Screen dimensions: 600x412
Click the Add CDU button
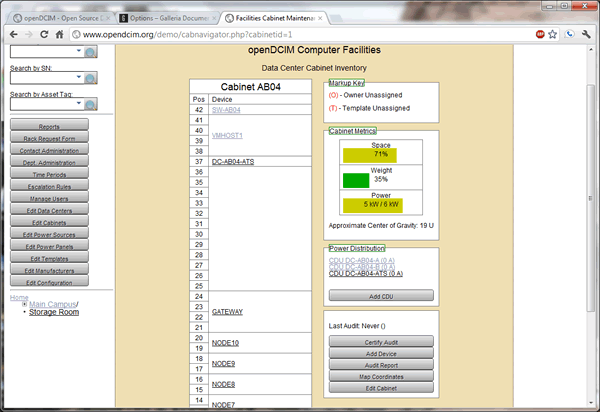click(x=381, y=296)
